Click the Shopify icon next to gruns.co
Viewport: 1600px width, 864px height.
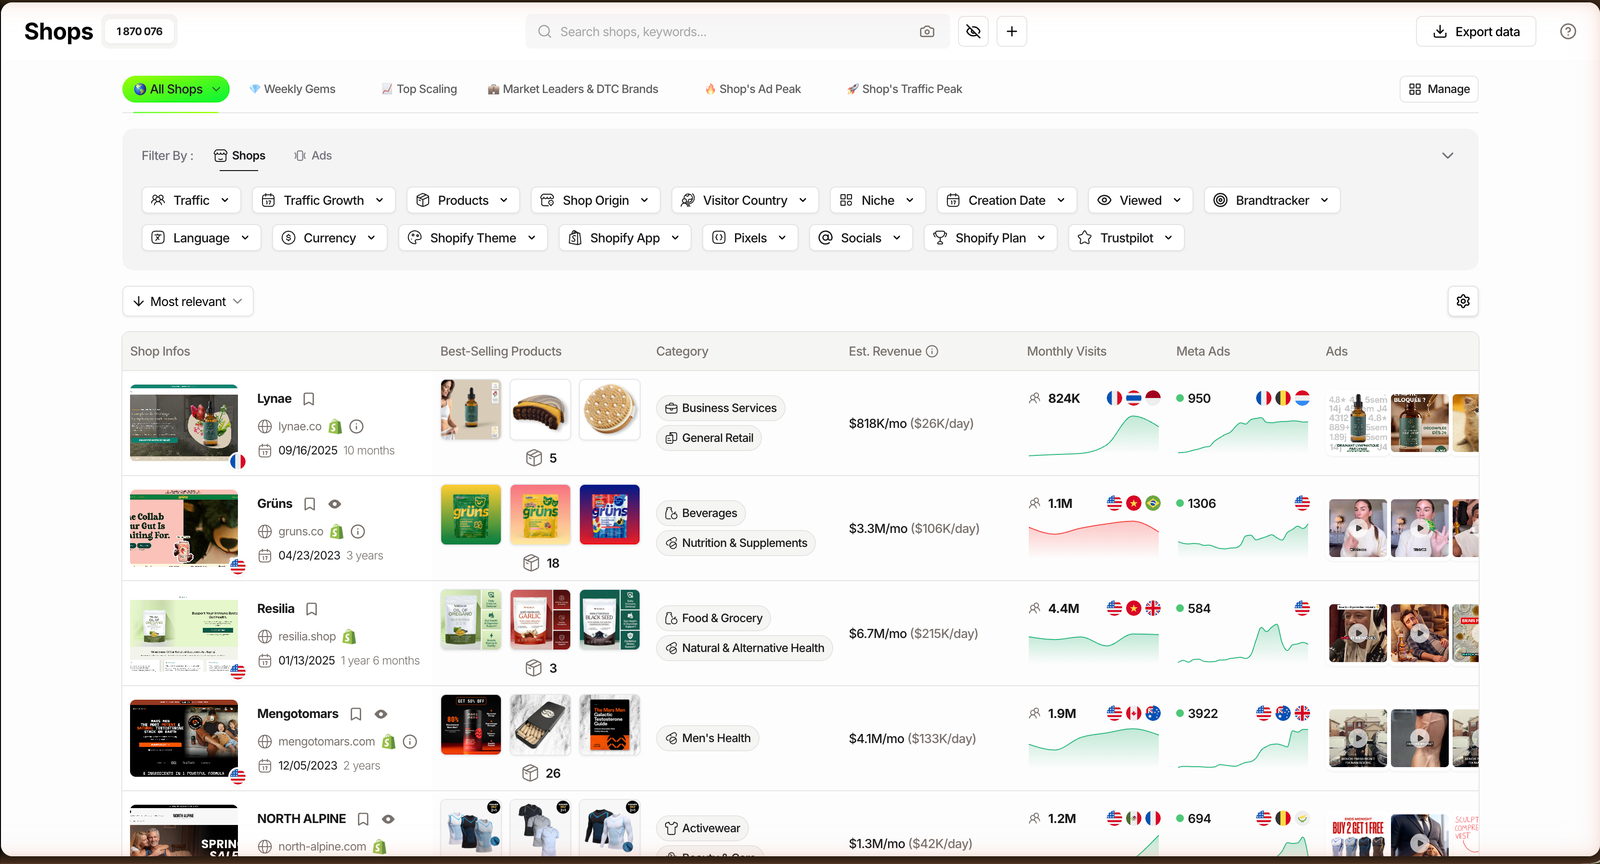click(337, 532)
